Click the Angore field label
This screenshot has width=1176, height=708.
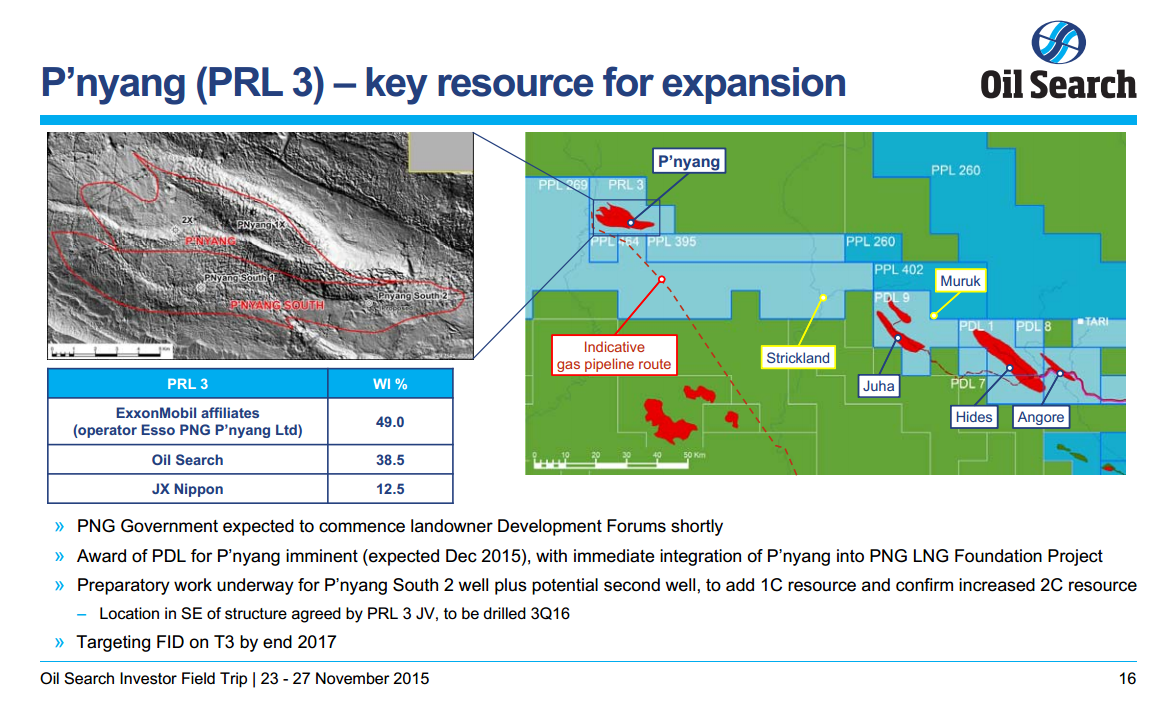coord(1040,417)
